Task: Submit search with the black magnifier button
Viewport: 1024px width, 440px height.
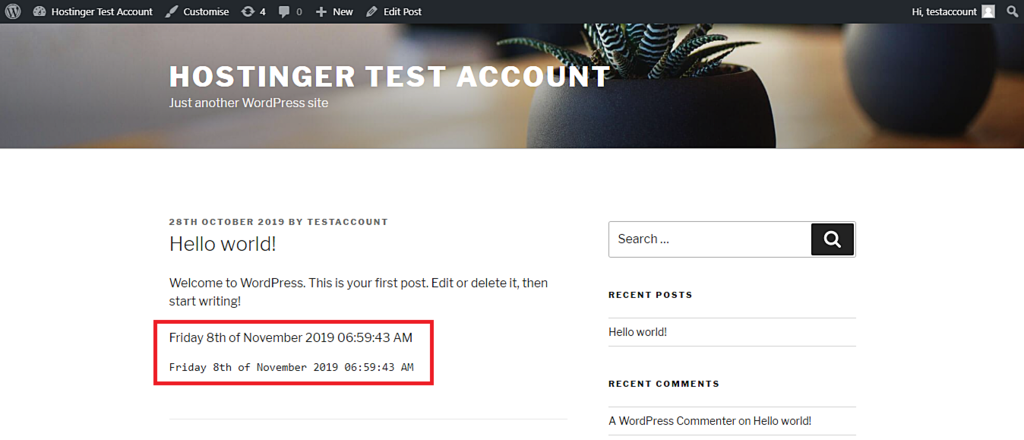Action: [x=832, y=240]
